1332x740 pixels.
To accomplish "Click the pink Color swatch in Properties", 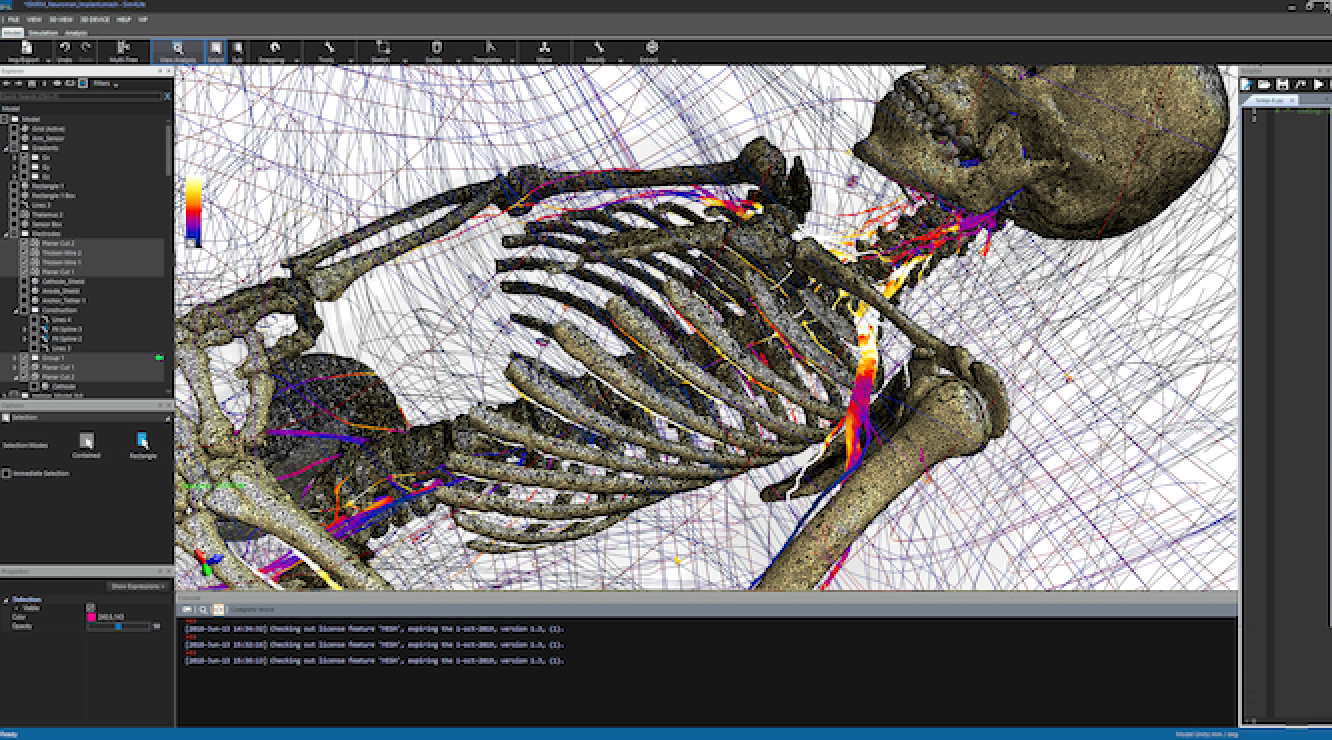I will 91,617.
